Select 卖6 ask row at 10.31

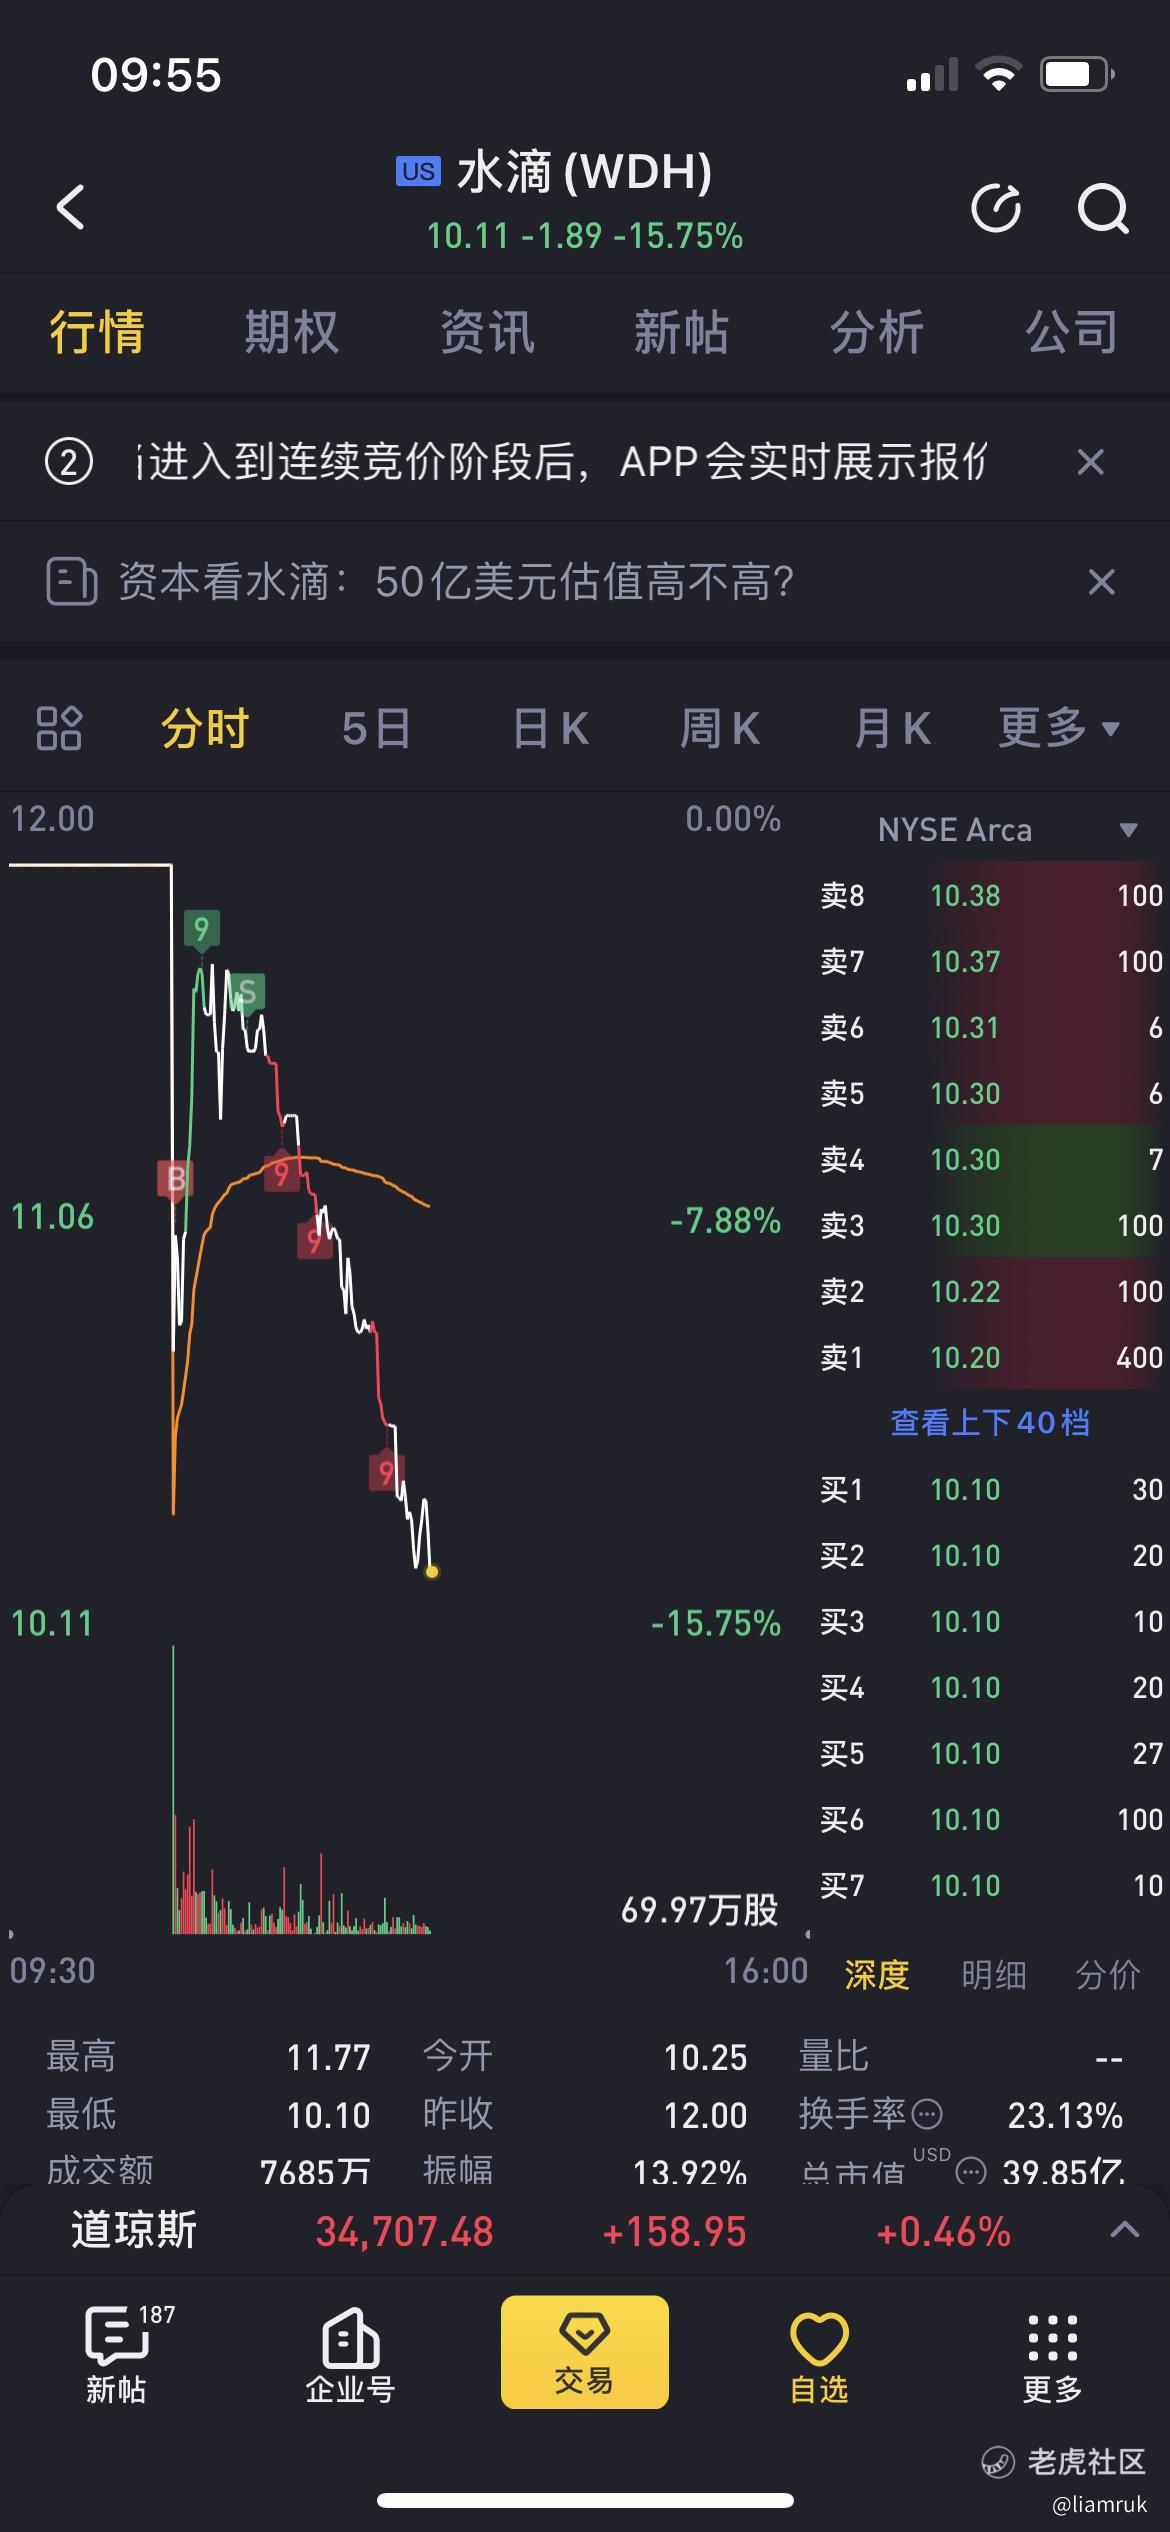click(x=991, y=1027)
